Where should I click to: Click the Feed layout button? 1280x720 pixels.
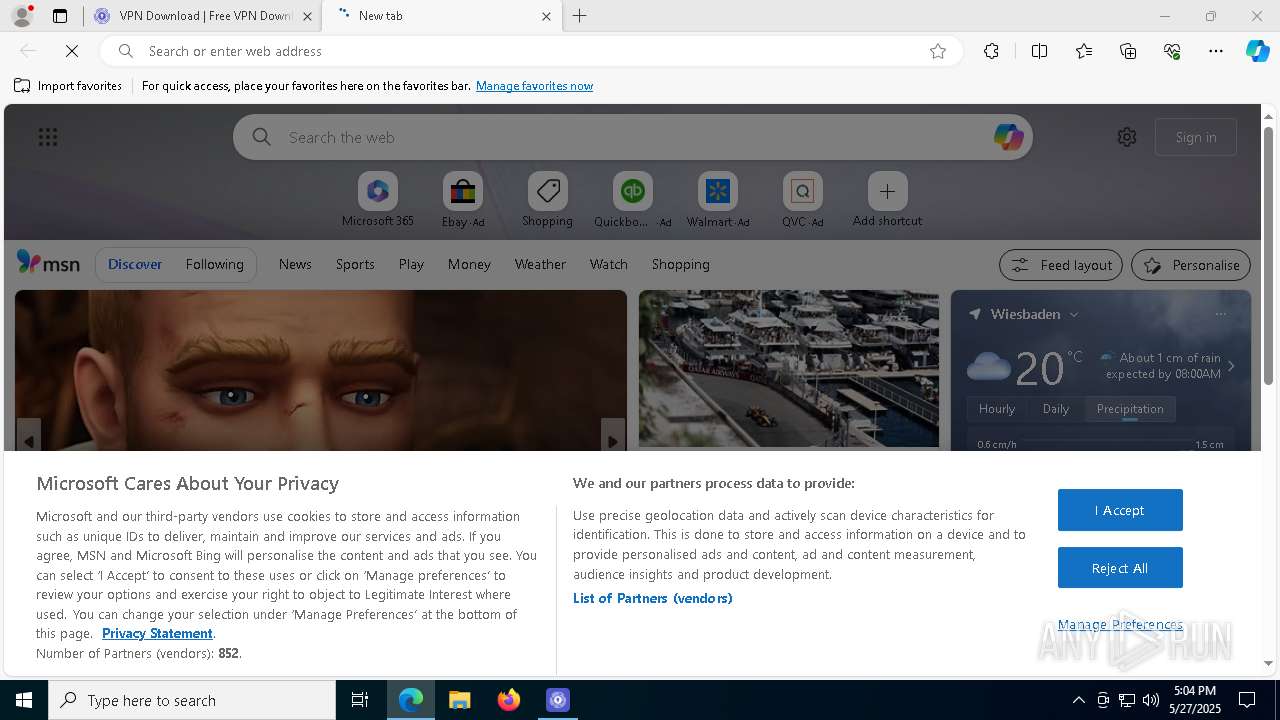click(x=1060, y=265)
